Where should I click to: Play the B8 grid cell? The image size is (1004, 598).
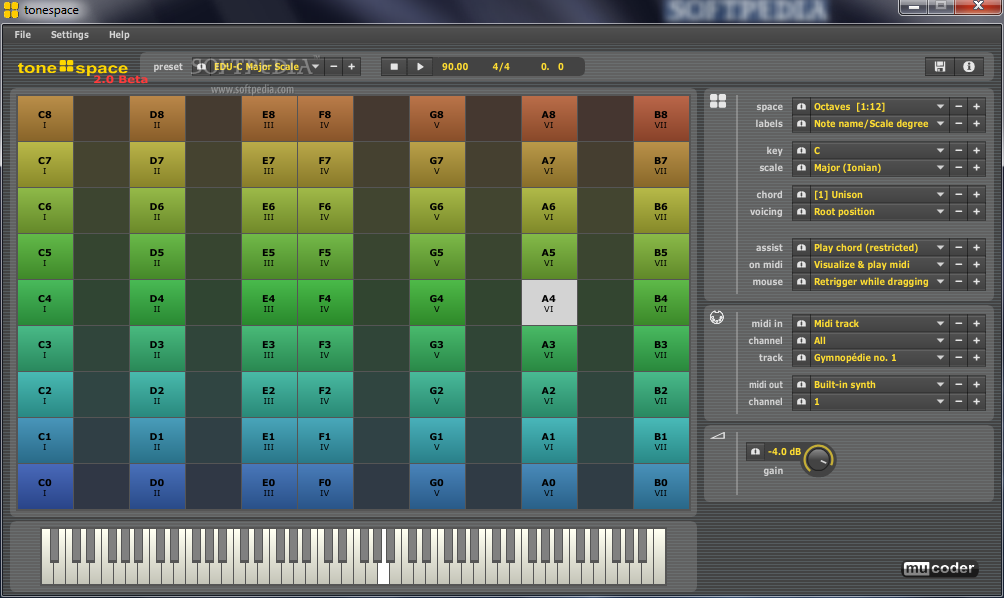pyautogui.click(x=661, y=118)
